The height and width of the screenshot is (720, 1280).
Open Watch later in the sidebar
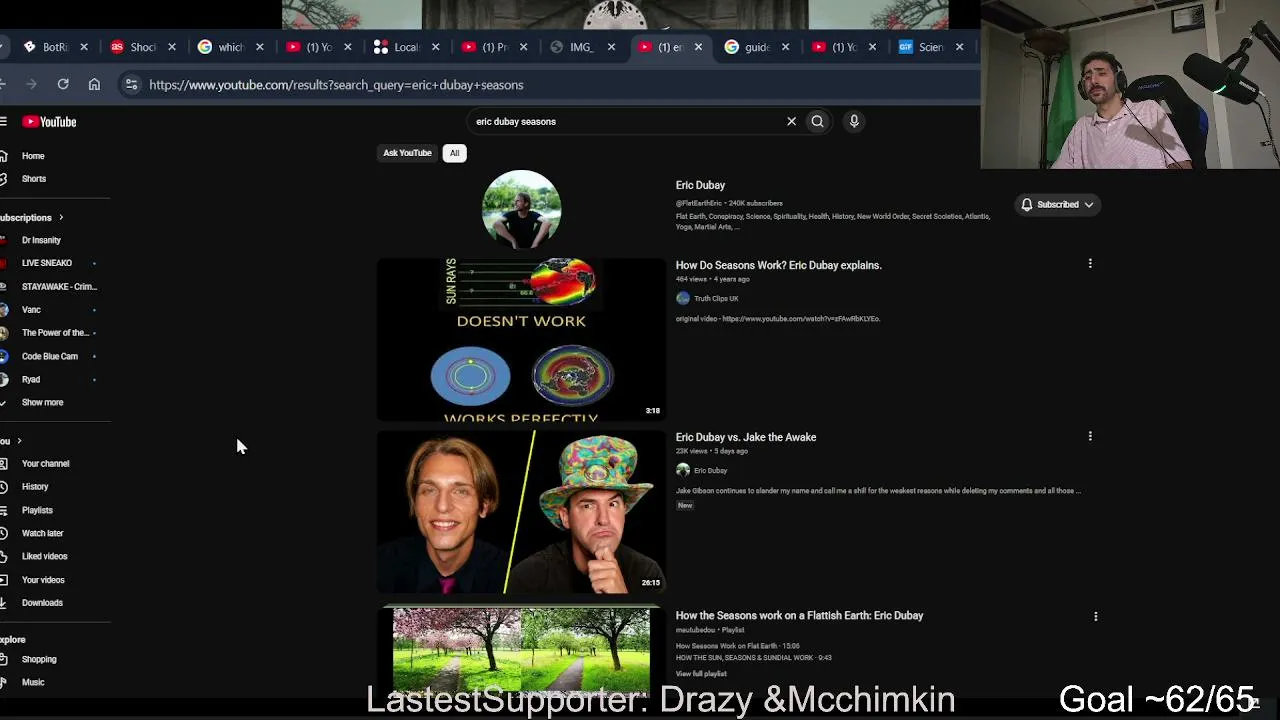point(42,533)
